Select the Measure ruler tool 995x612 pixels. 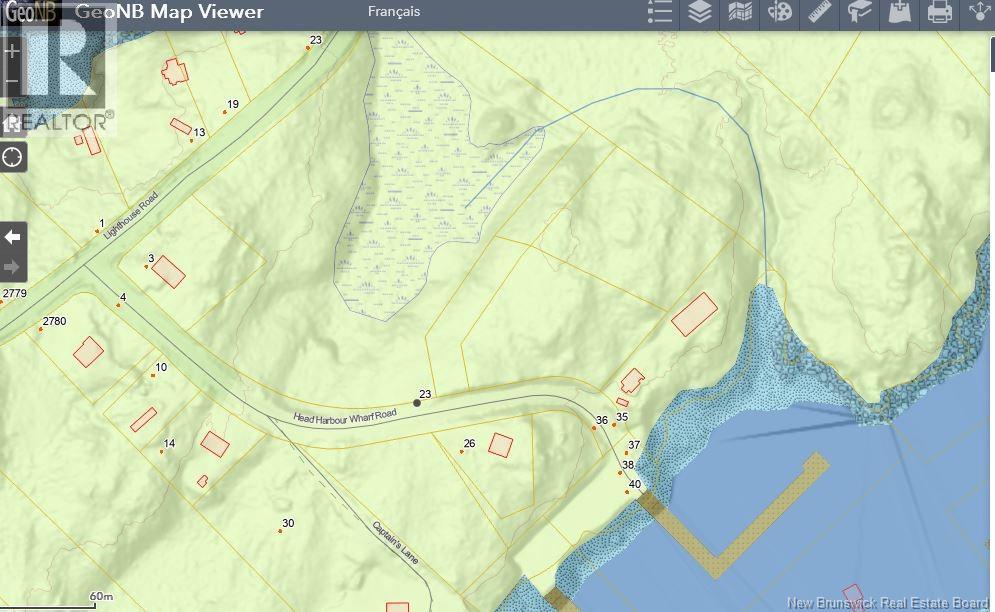click(820, 12)
